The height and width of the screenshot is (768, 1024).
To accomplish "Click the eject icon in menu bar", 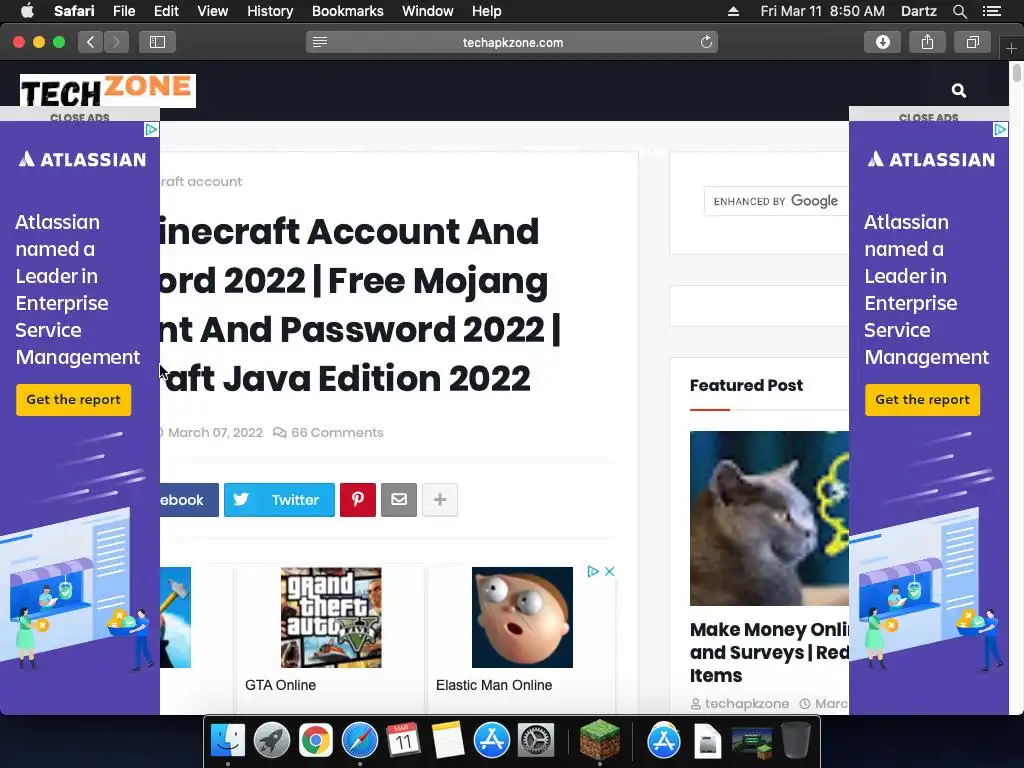I will [733, 11].
